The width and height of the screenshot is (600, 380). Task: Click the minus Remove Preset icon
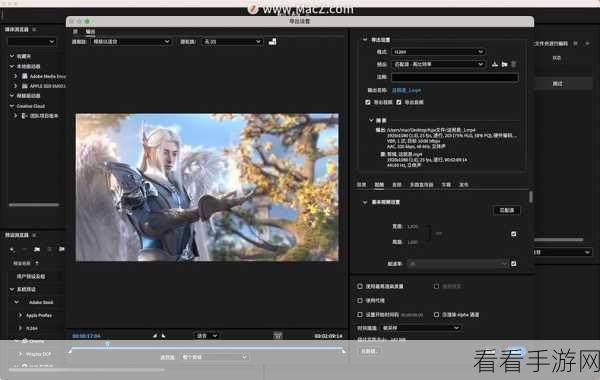[x=24, y=250]
